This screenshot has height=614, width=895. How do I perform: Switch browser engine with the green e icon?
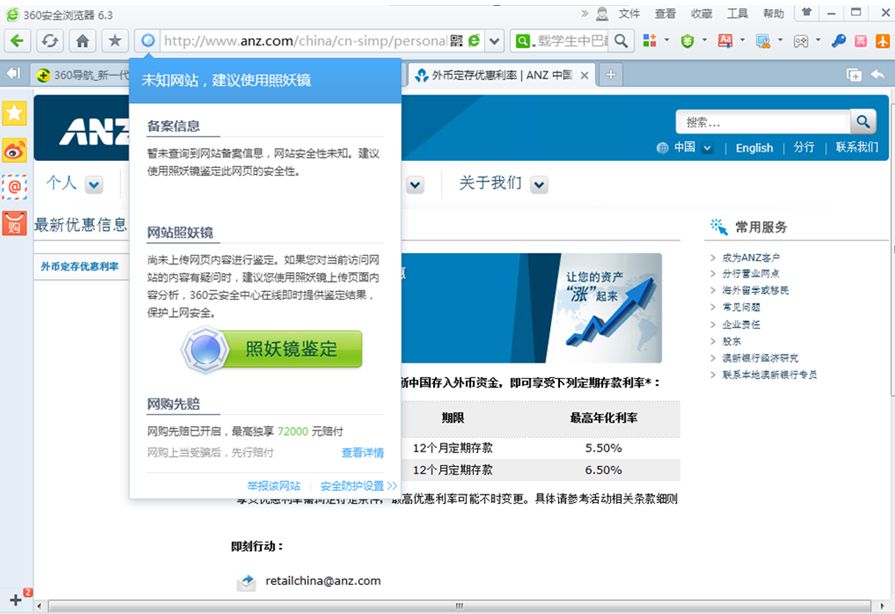pos(474,41)
